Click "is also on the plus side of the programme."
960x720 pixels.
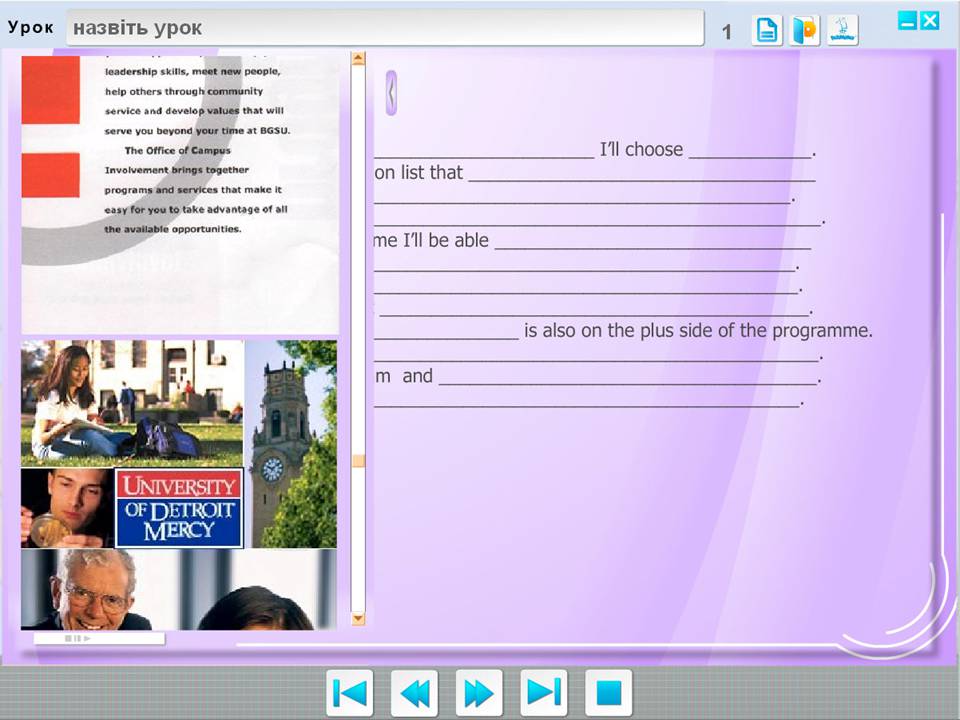tap(698, 331)
